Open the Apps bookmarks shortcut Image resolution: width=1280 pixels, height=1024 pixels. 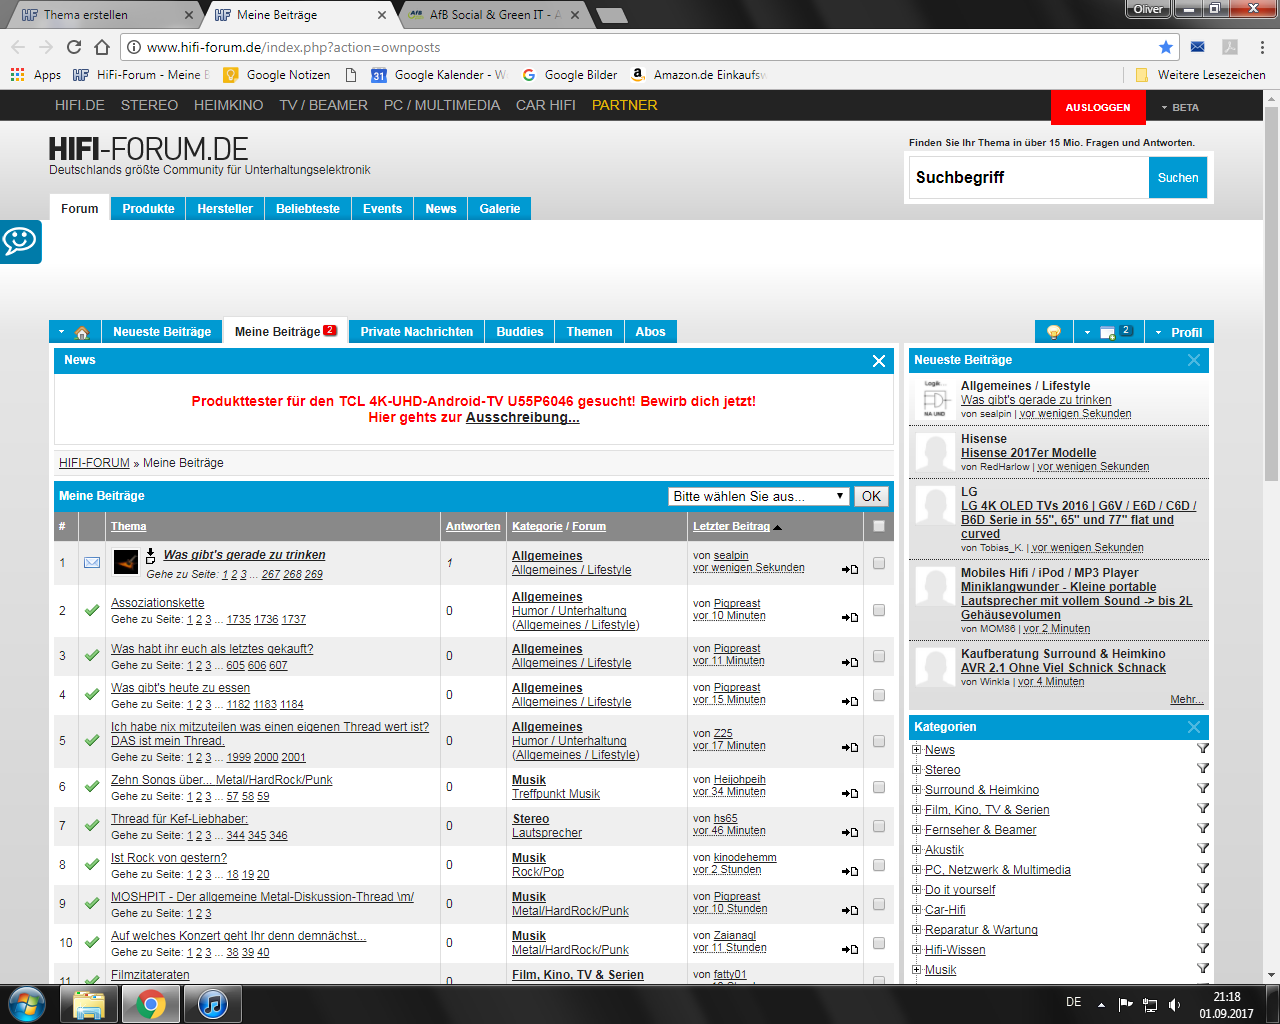tap(36, 75)
